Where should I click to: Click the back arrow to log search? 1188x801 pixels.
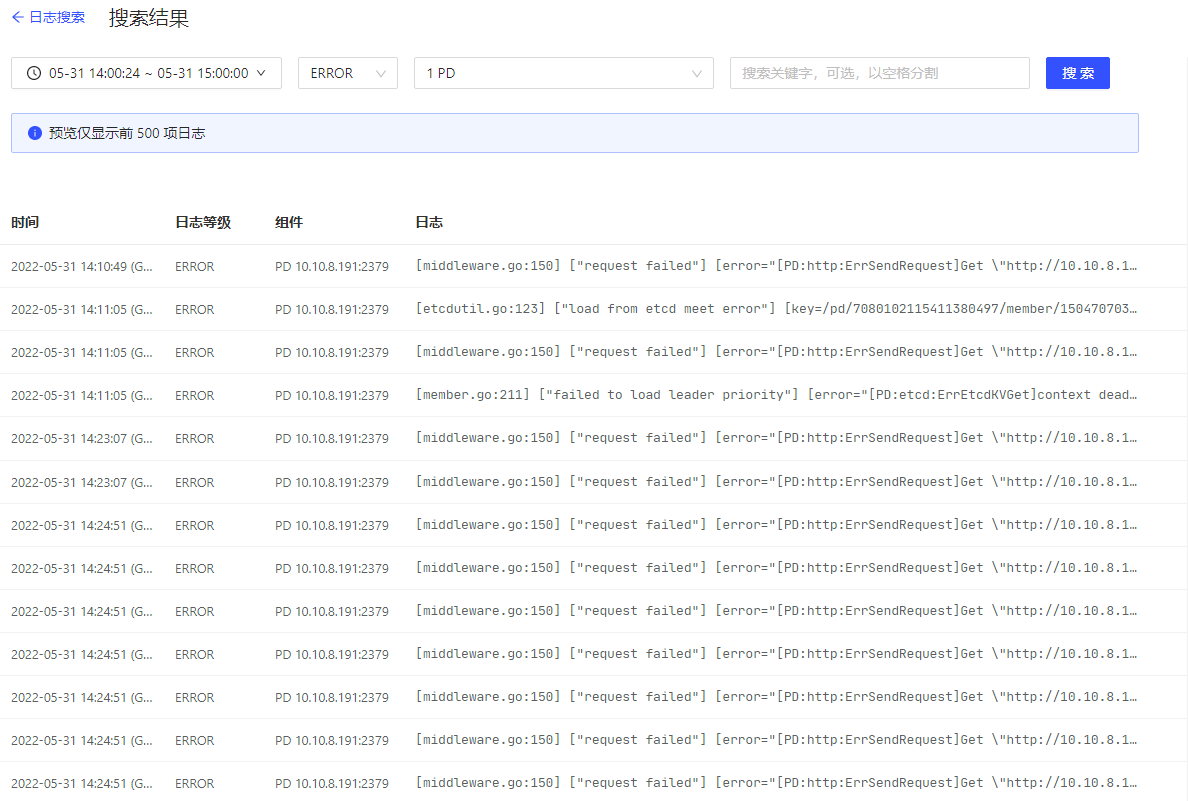[x=17, y=17]
